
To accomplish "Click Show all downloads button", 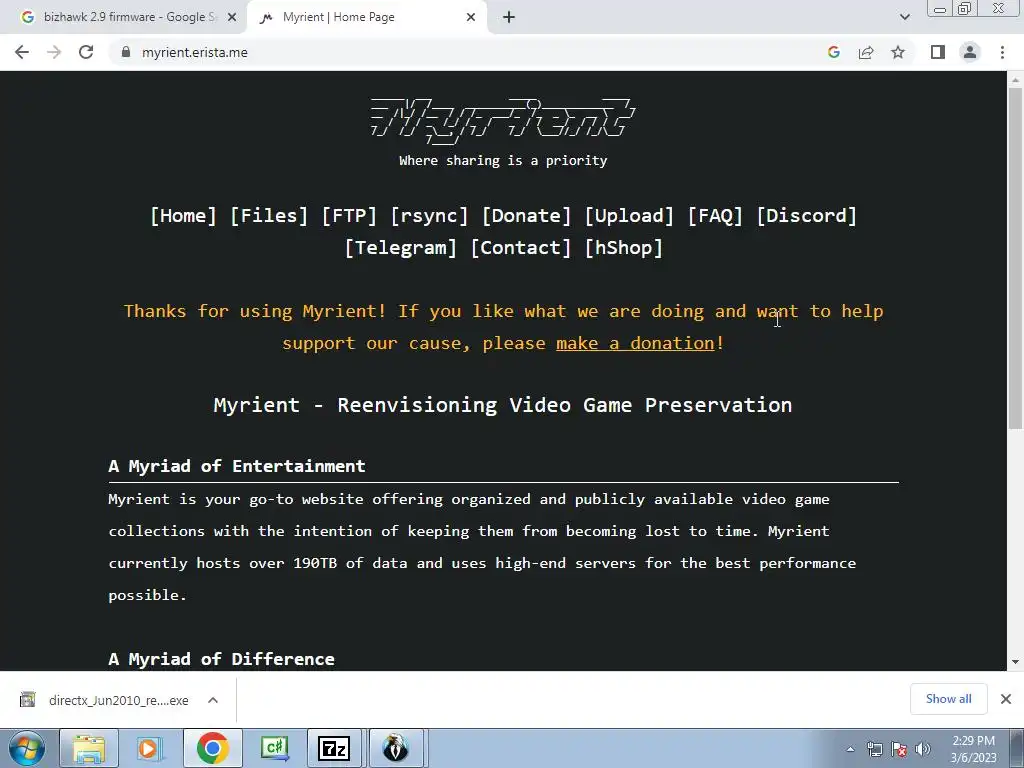I will [x=948, y=699].
